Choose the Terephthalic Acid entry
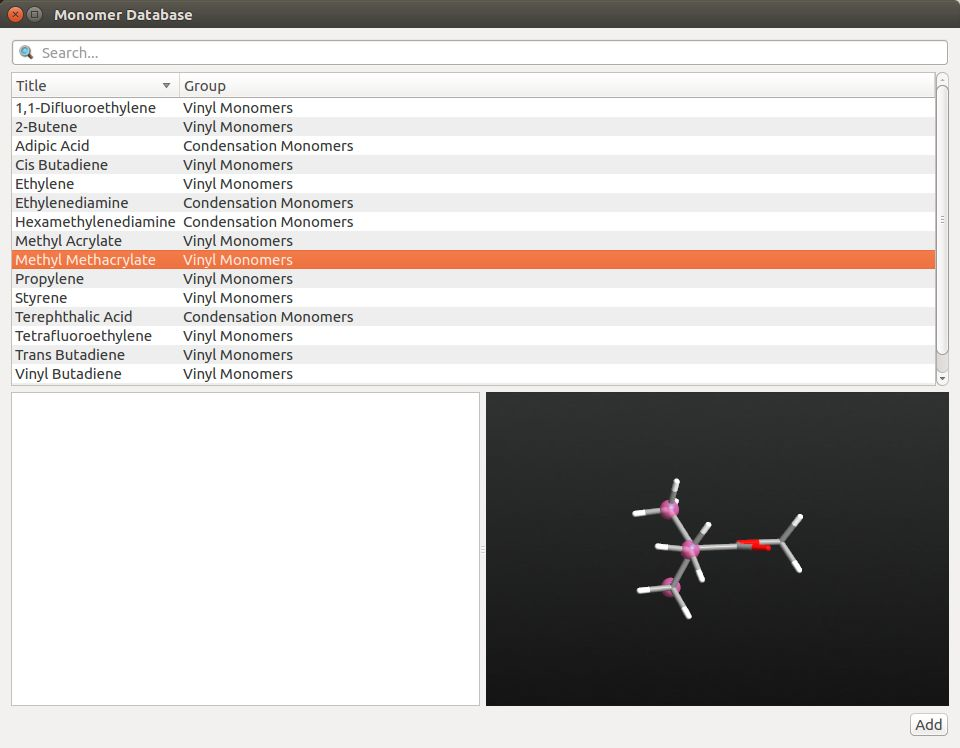Viewport: 960px width, 748px height. tap(73, 317)
